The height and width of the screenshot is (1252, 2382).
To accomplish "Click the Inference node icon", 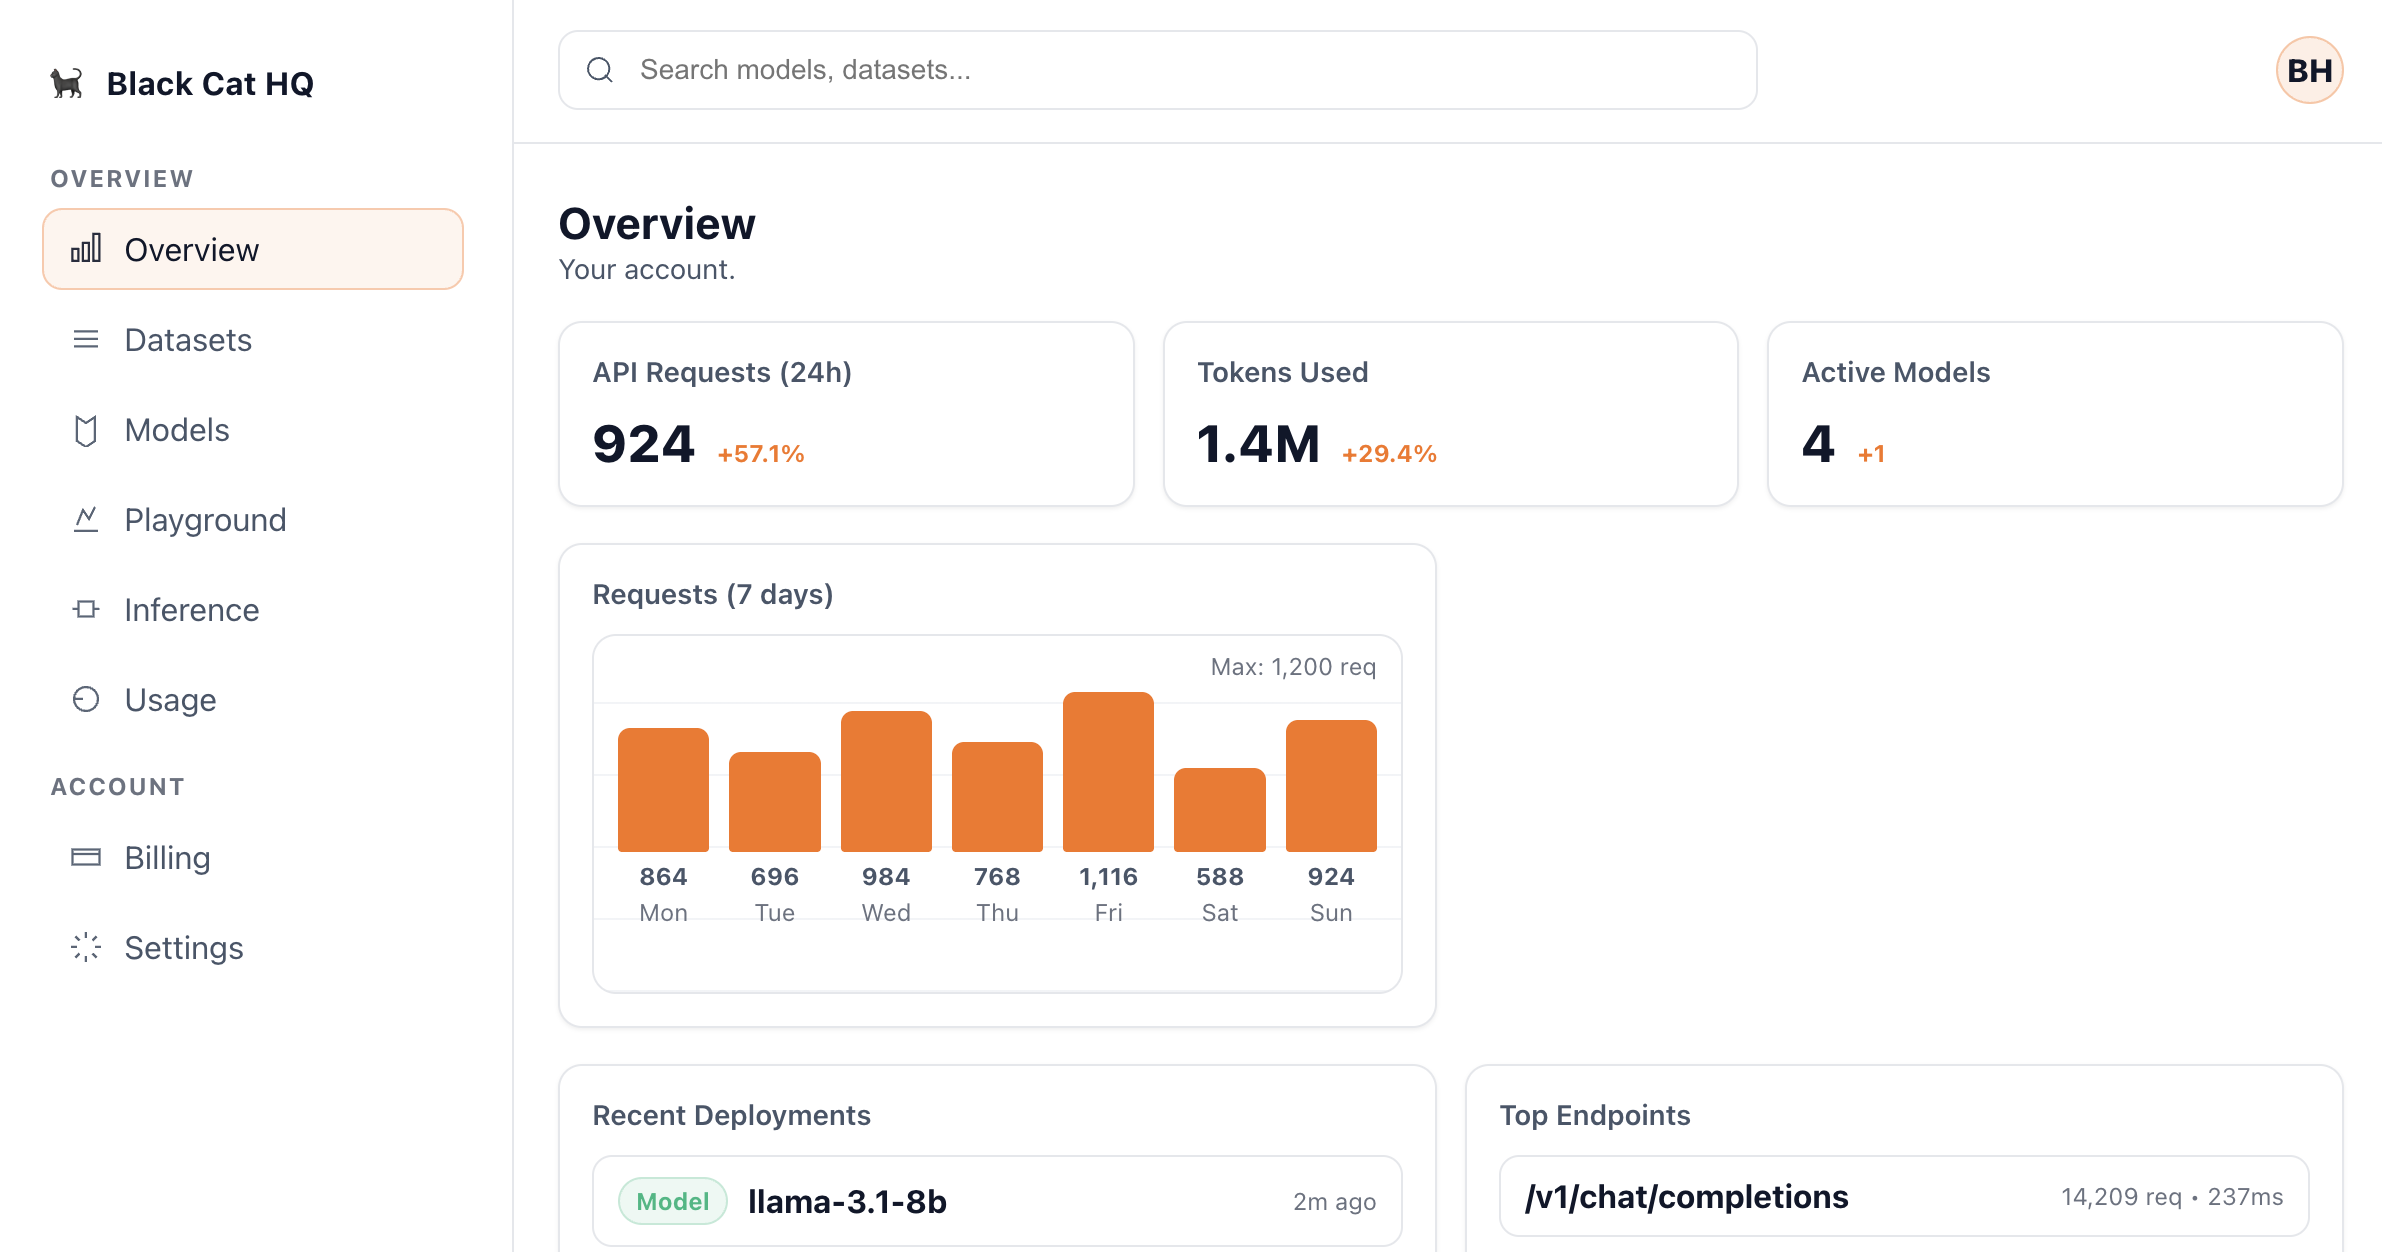I will click(x=86, y=610).
